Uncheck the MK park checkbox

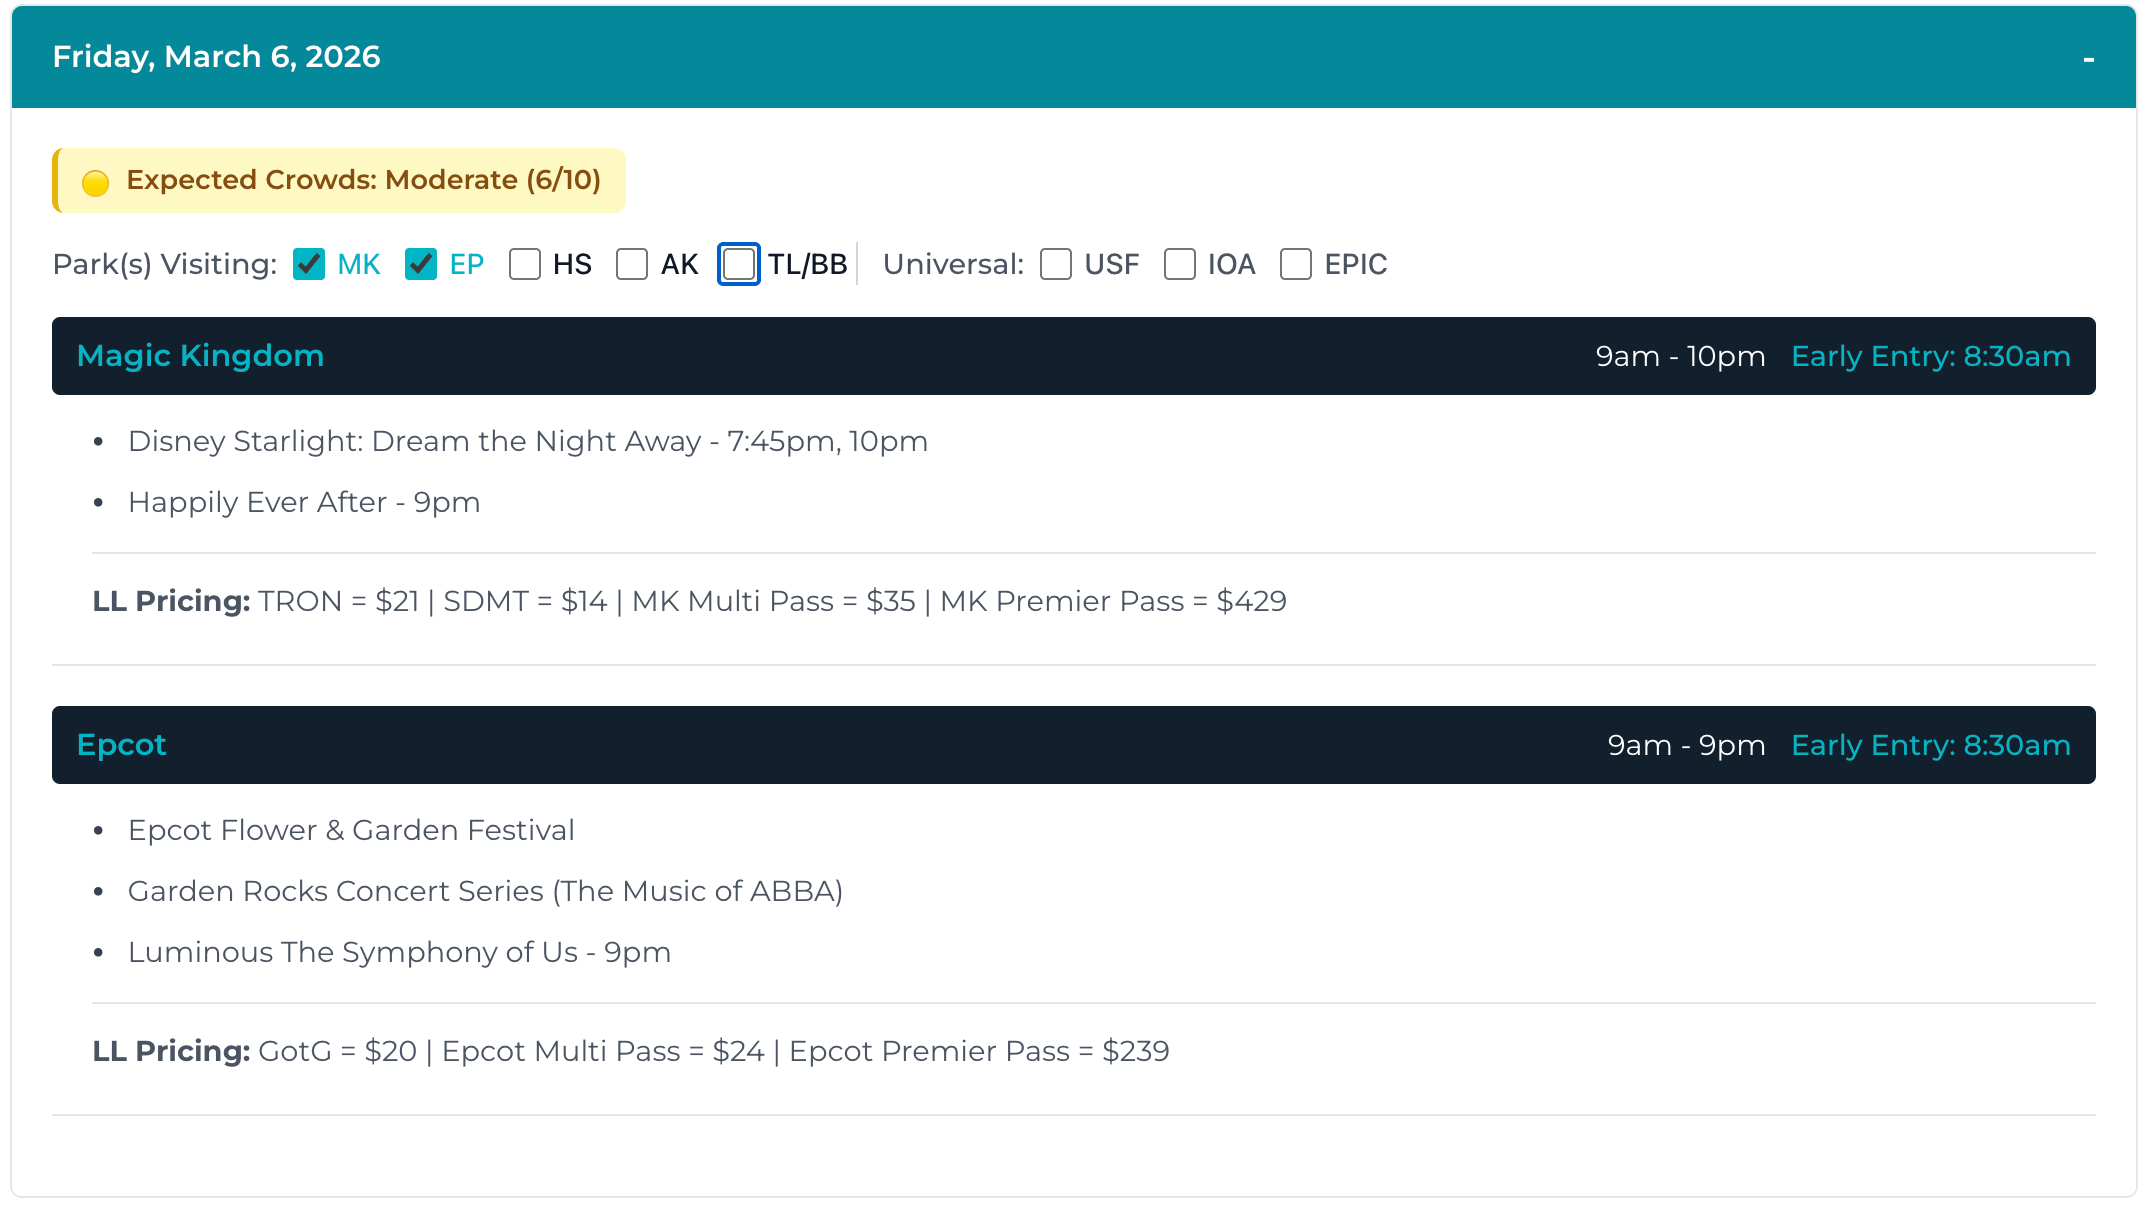(x=309, y=264)
